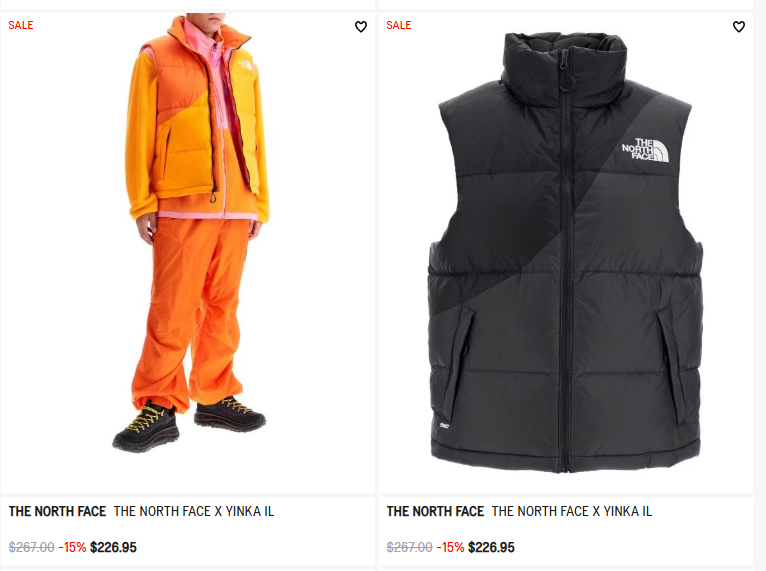This screenshot has height=571, width=766.
Task: Click the $226.95 sale price under black vest
Action: coord(491,547)
